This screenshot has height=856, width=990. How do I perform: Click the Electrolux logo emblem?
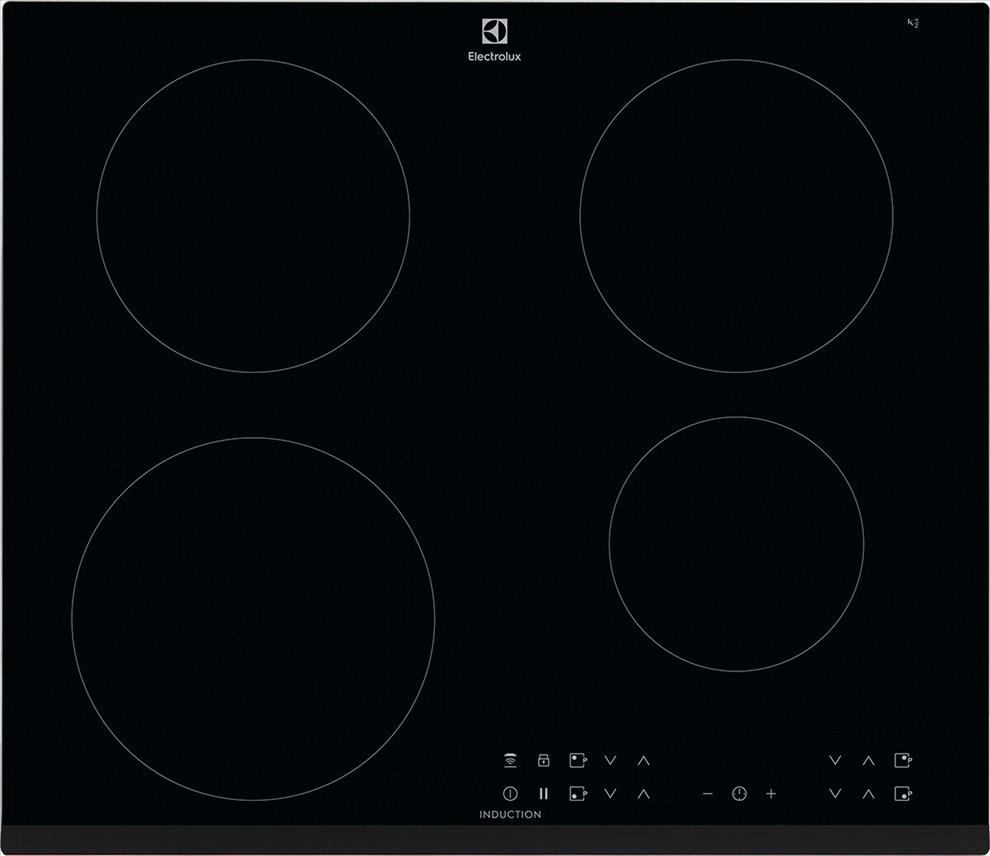tap(494, 32)
